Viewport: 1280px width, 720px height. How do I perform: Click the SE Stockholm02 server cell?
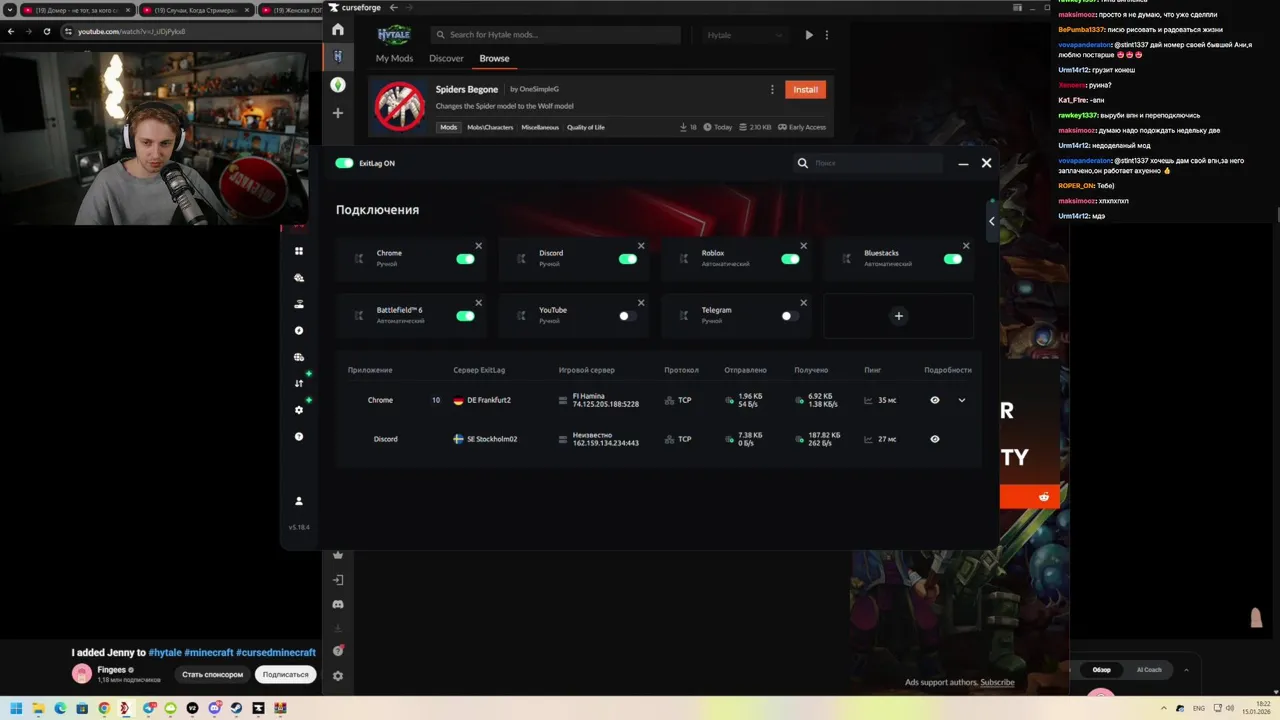click(485, 439)
